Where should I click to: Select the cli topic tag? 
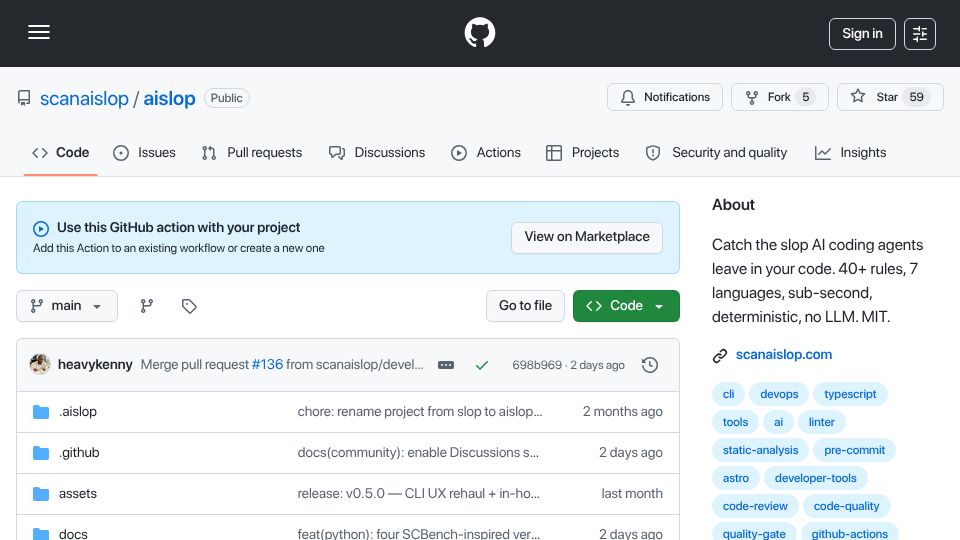click(728, 394)
